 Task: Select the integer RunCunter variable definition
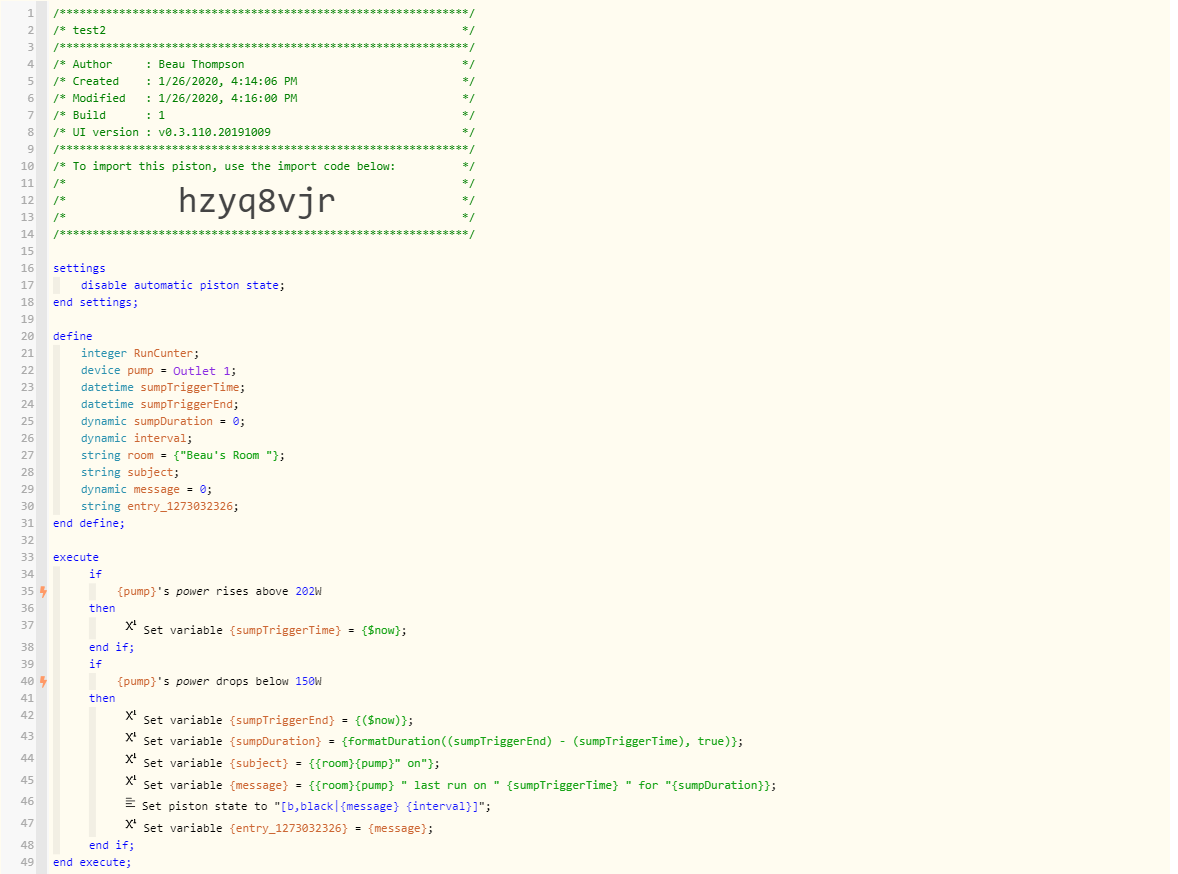140,353
